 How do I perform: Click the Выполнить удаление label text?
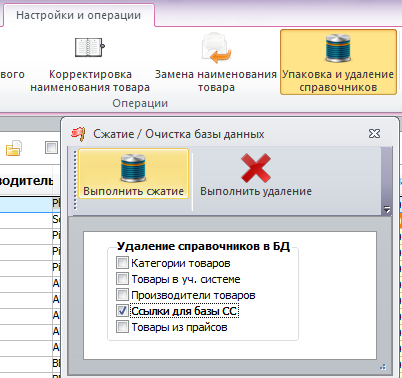point(256,191)
